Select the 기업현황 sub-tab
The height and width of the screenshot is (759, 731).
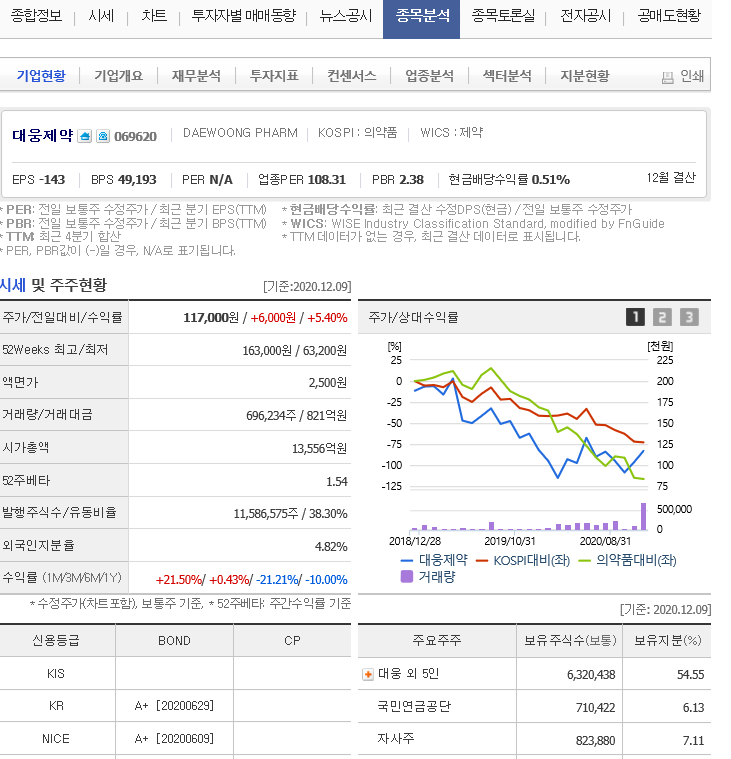[x=41, y=76]
